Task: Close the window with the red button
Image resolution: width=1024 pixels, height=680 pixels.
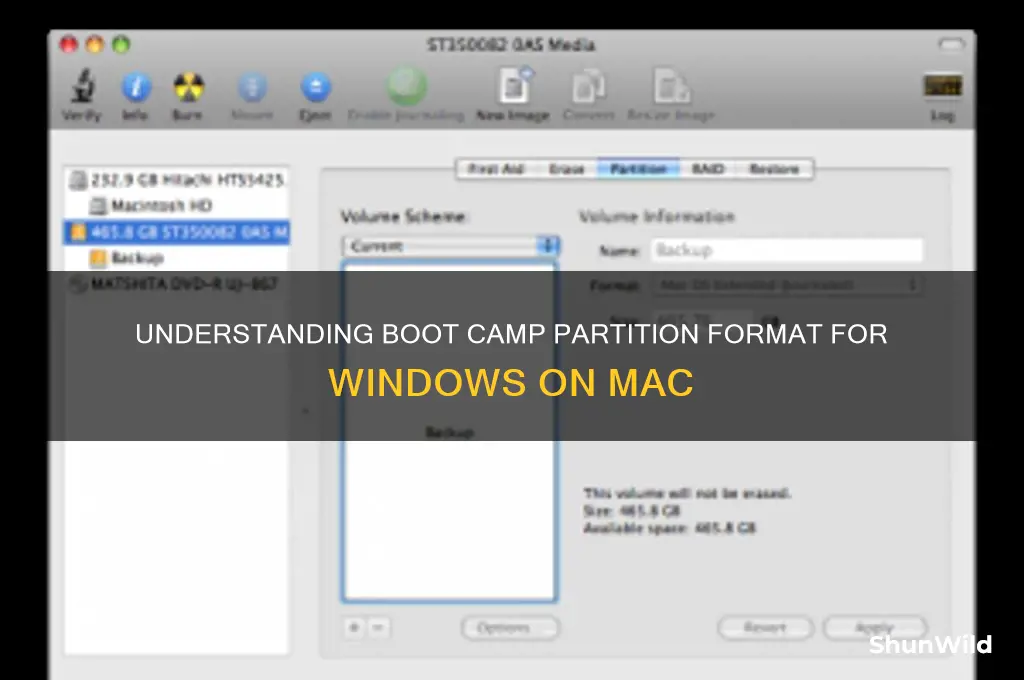Action: coord(69,44)
